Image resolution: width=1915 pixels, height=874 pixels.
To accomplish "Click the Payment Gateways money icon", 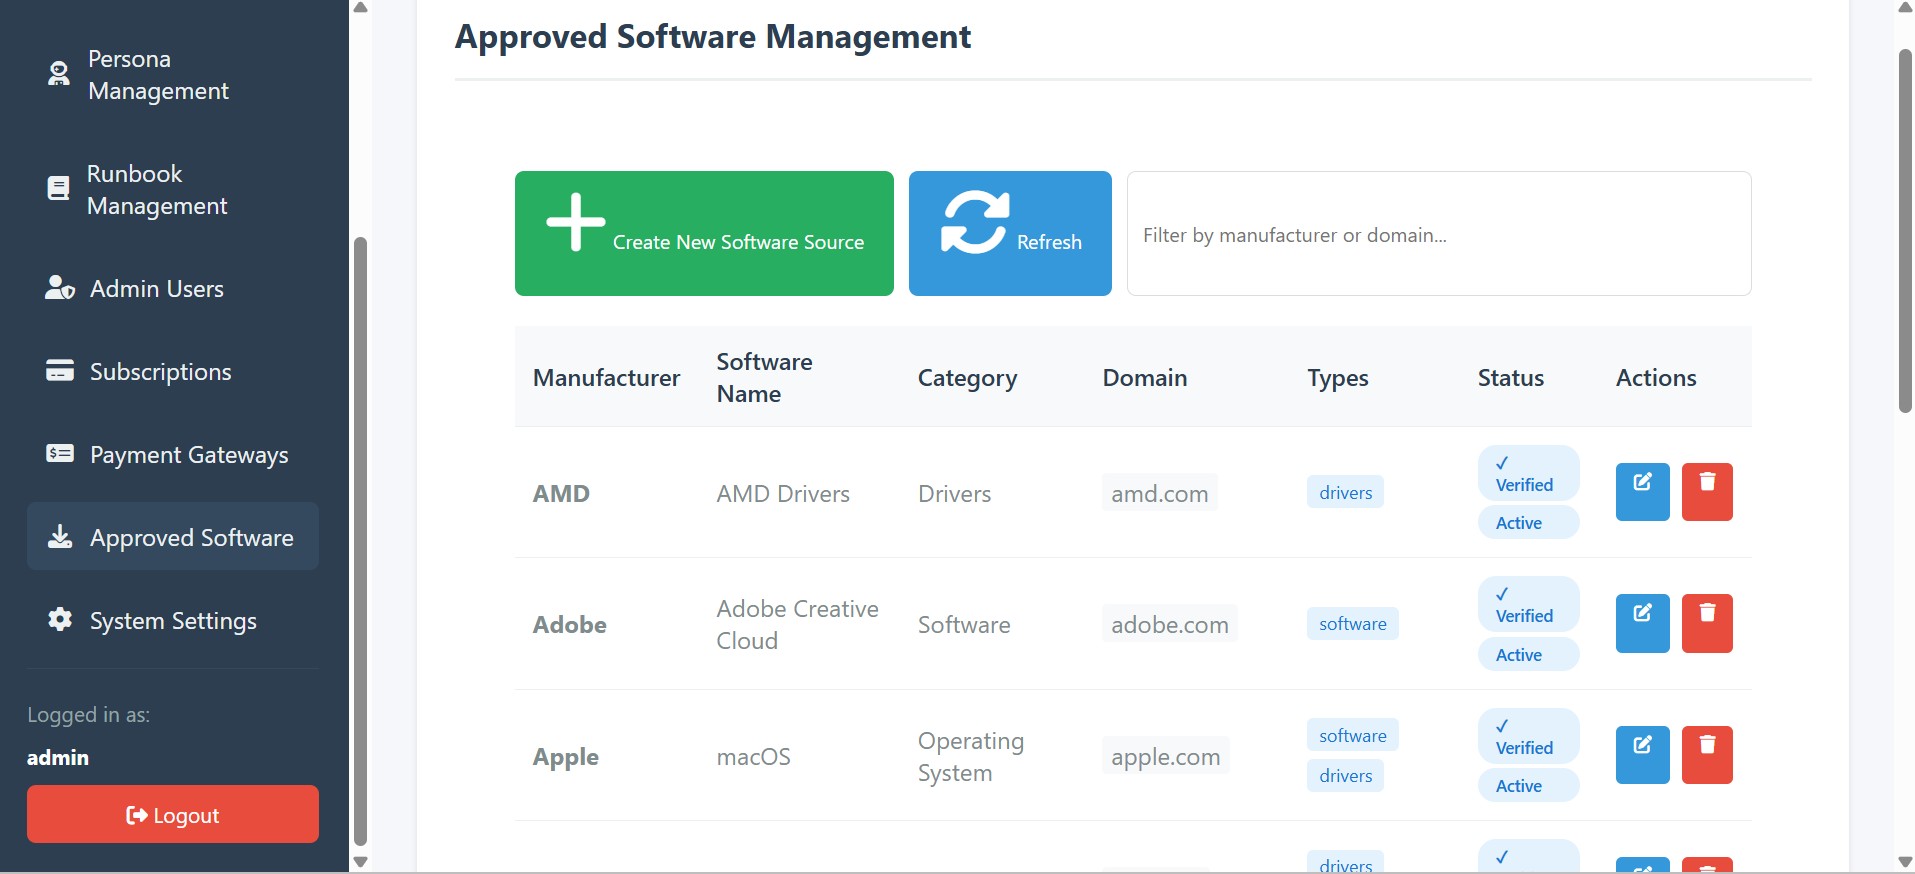I will [60, 454].
